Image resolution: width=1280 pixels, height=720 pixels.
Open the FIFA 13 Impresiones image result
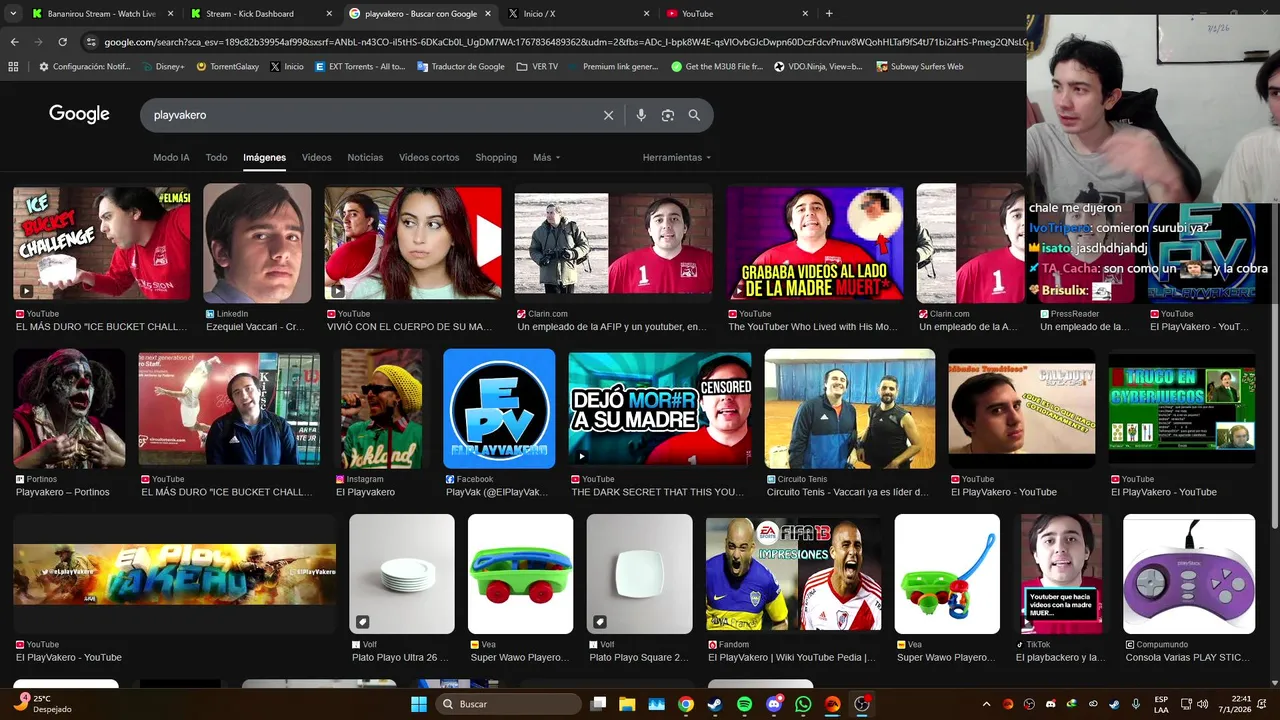point(793,574)
